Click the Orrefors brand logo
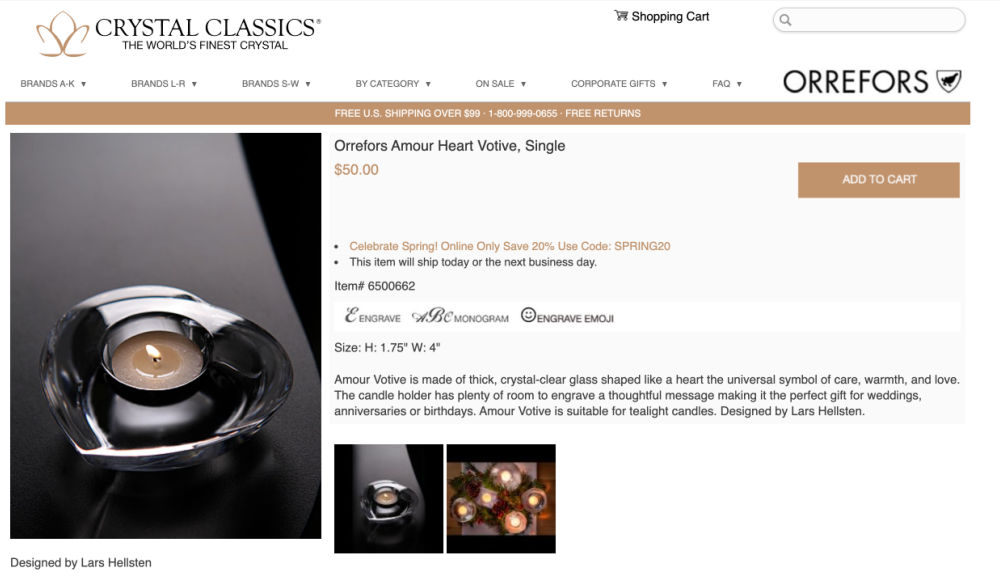This screenshot has width=1000, height=586. (x=872, y=82)
